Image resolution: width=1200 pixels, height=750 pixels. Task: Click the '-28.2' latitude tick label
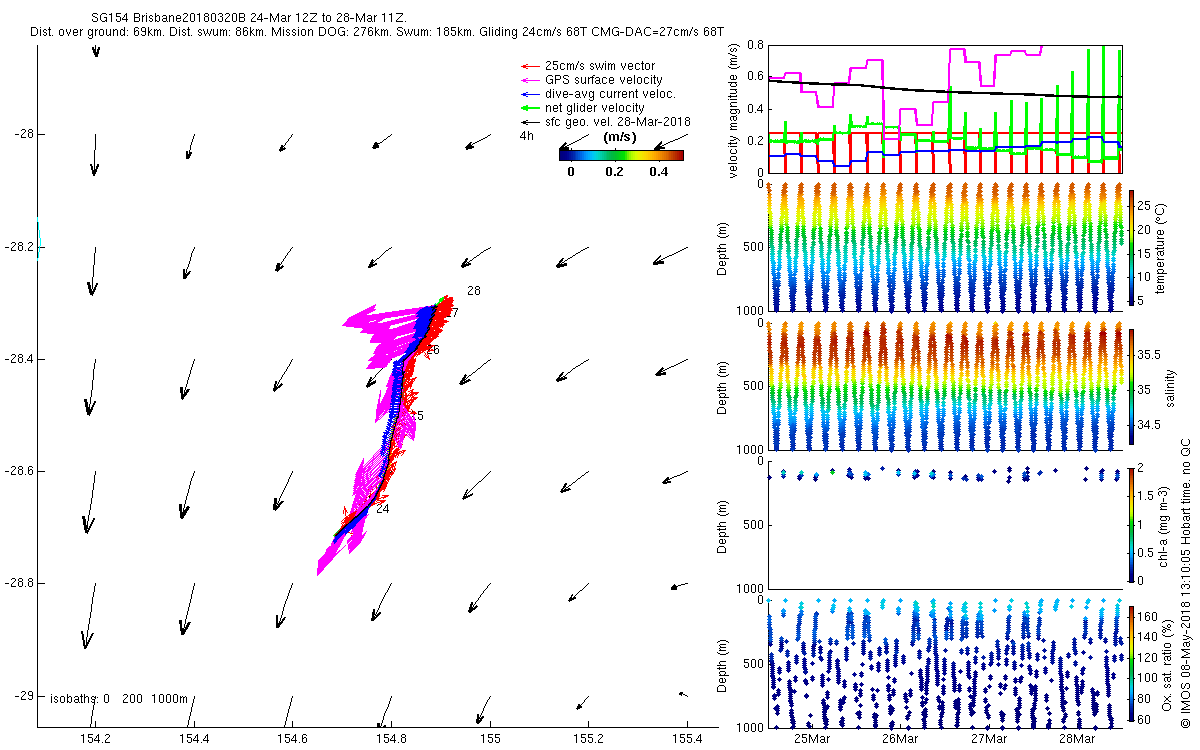pyautogui.click(x=19, y=246)
